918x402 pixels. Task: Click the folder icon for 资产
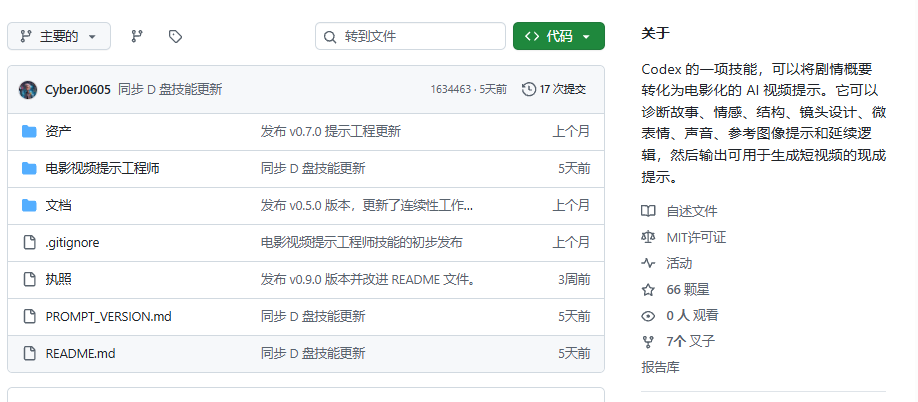tap(29, 131)
